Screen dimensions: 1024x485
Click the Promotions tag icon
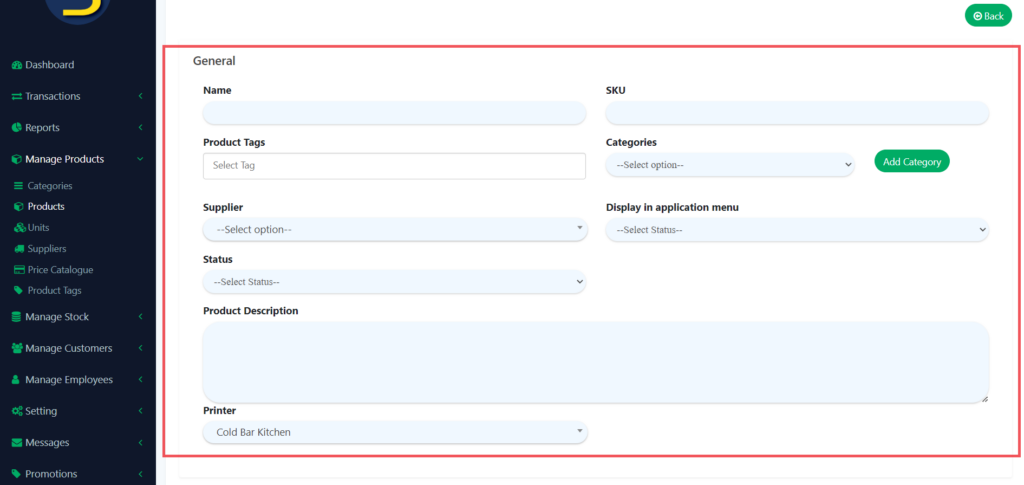17,474
